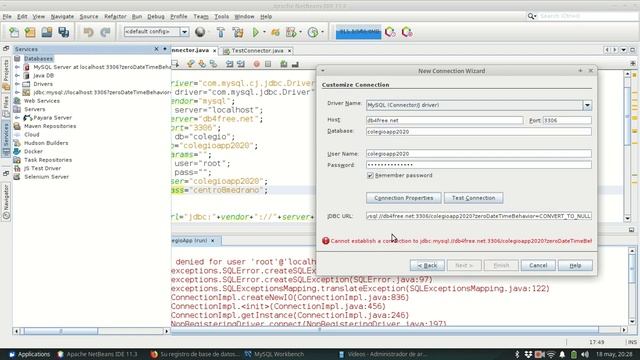Click the volume speaker tray icon
The height and width of the screenshot is (360, 640).
(584, 354)
